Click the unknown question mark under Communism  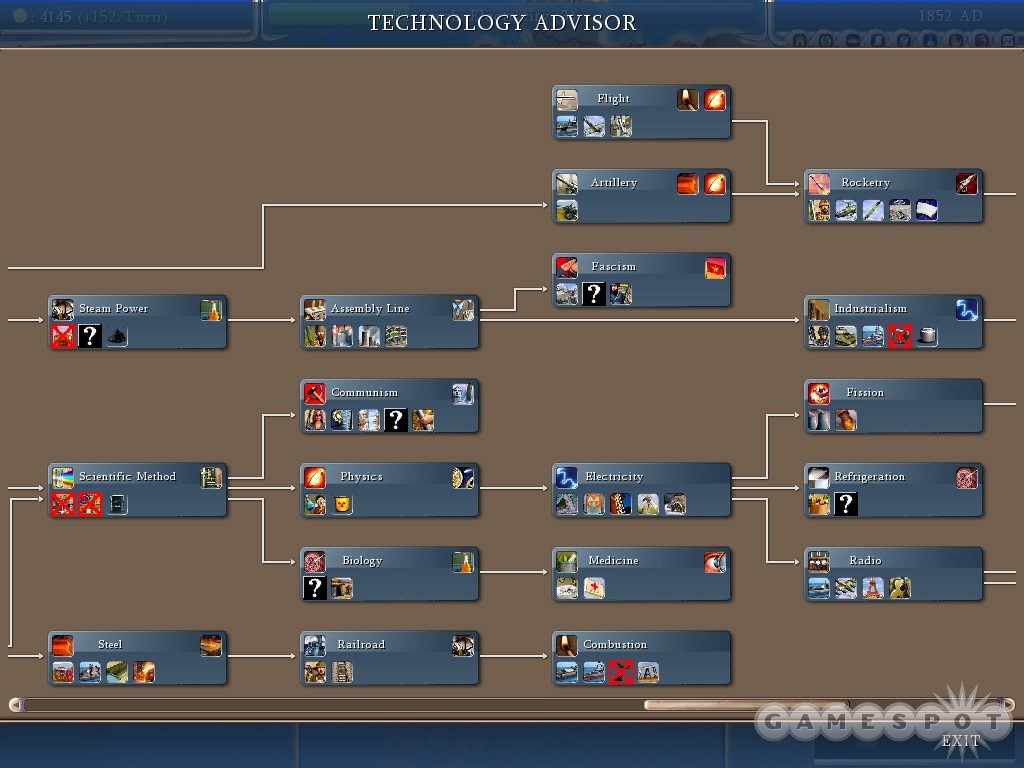coord(396,420)
